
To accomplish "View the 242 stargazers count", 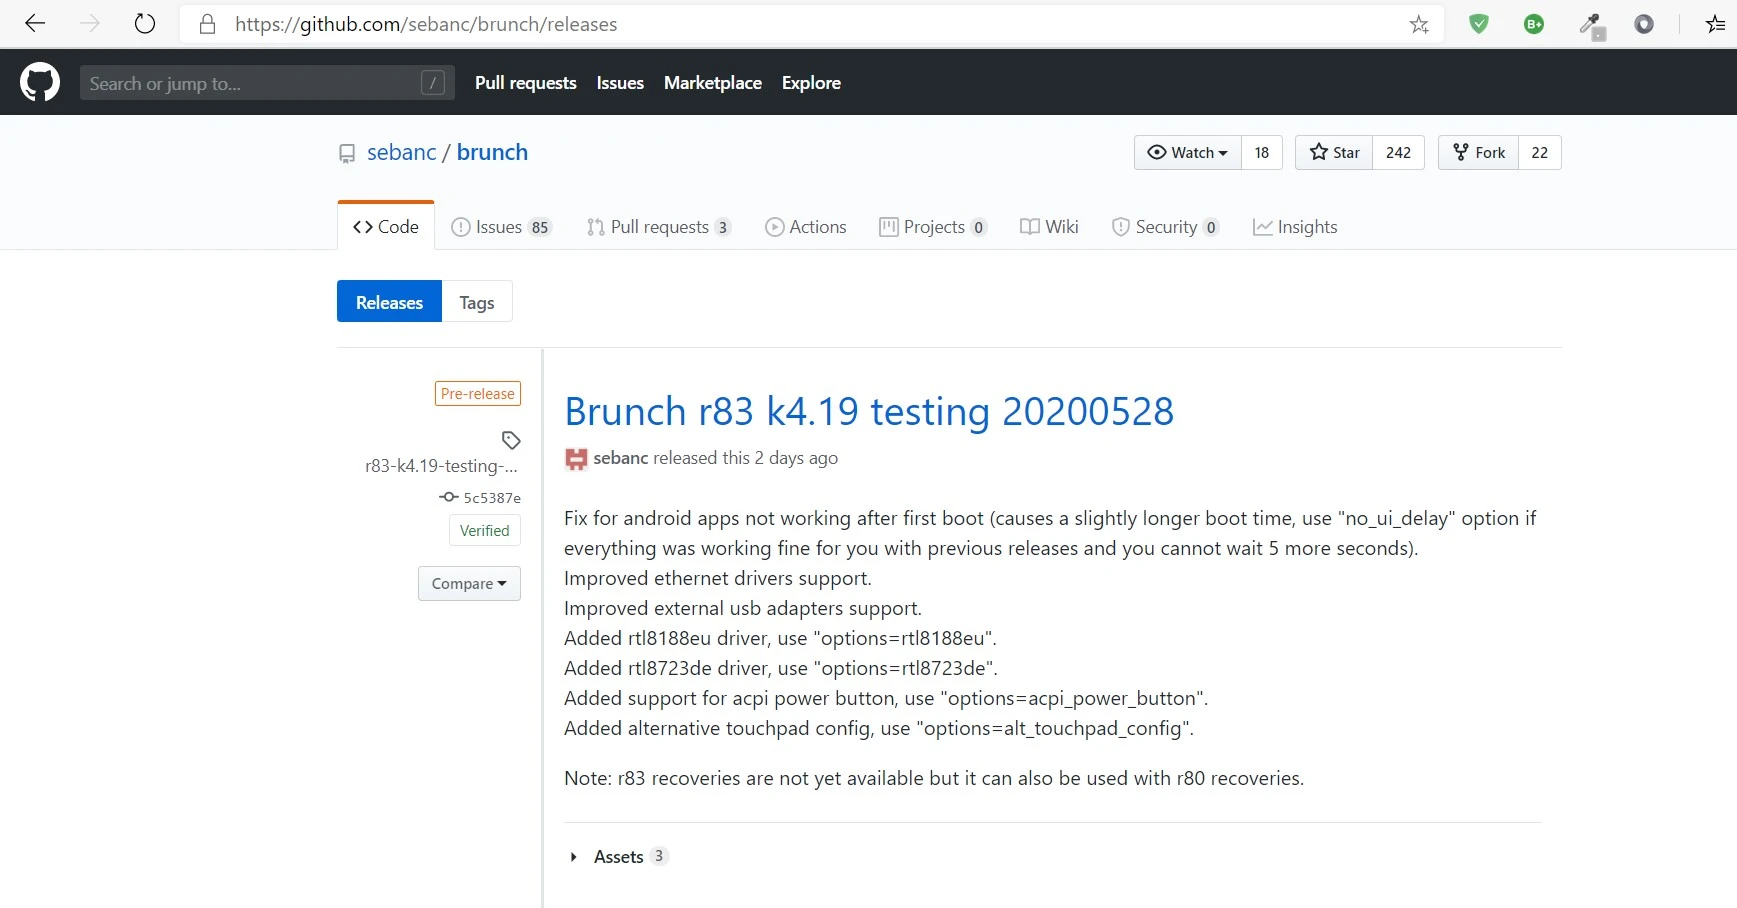I will [1398, 152].
